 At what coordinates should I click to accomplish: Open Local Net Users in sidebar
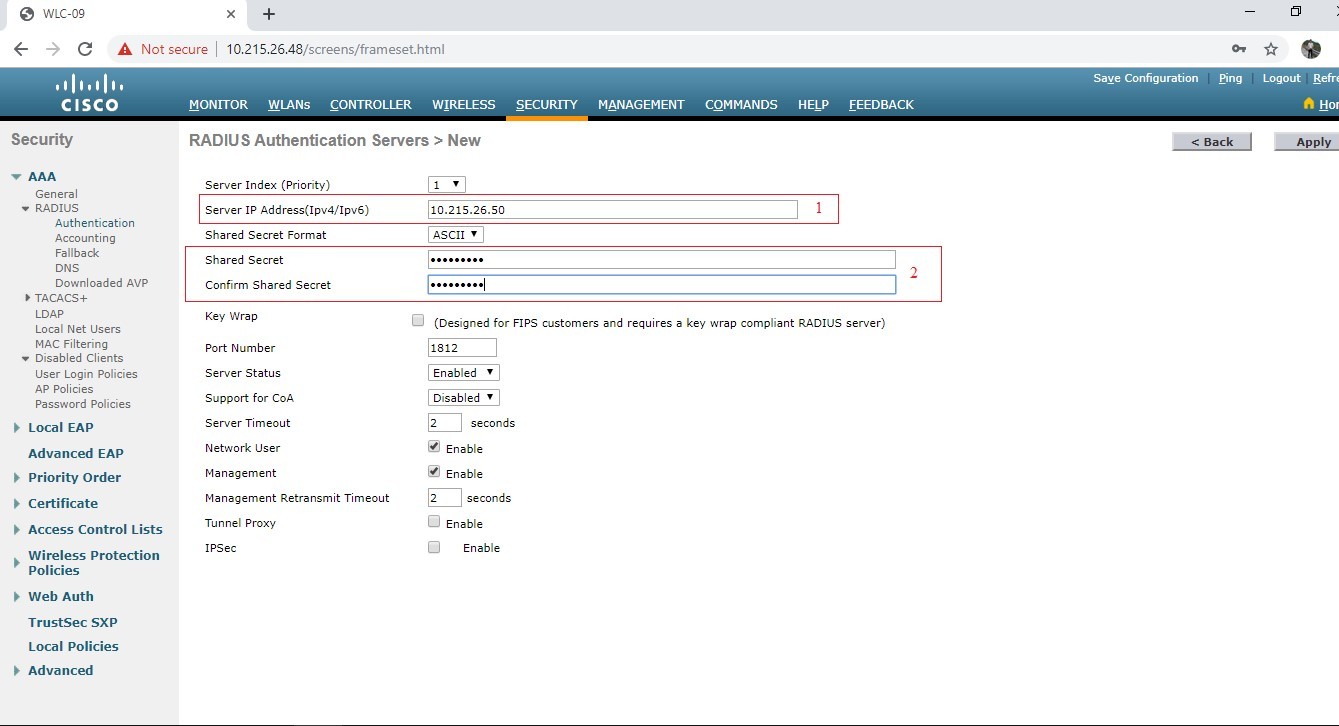pos(78,329)
